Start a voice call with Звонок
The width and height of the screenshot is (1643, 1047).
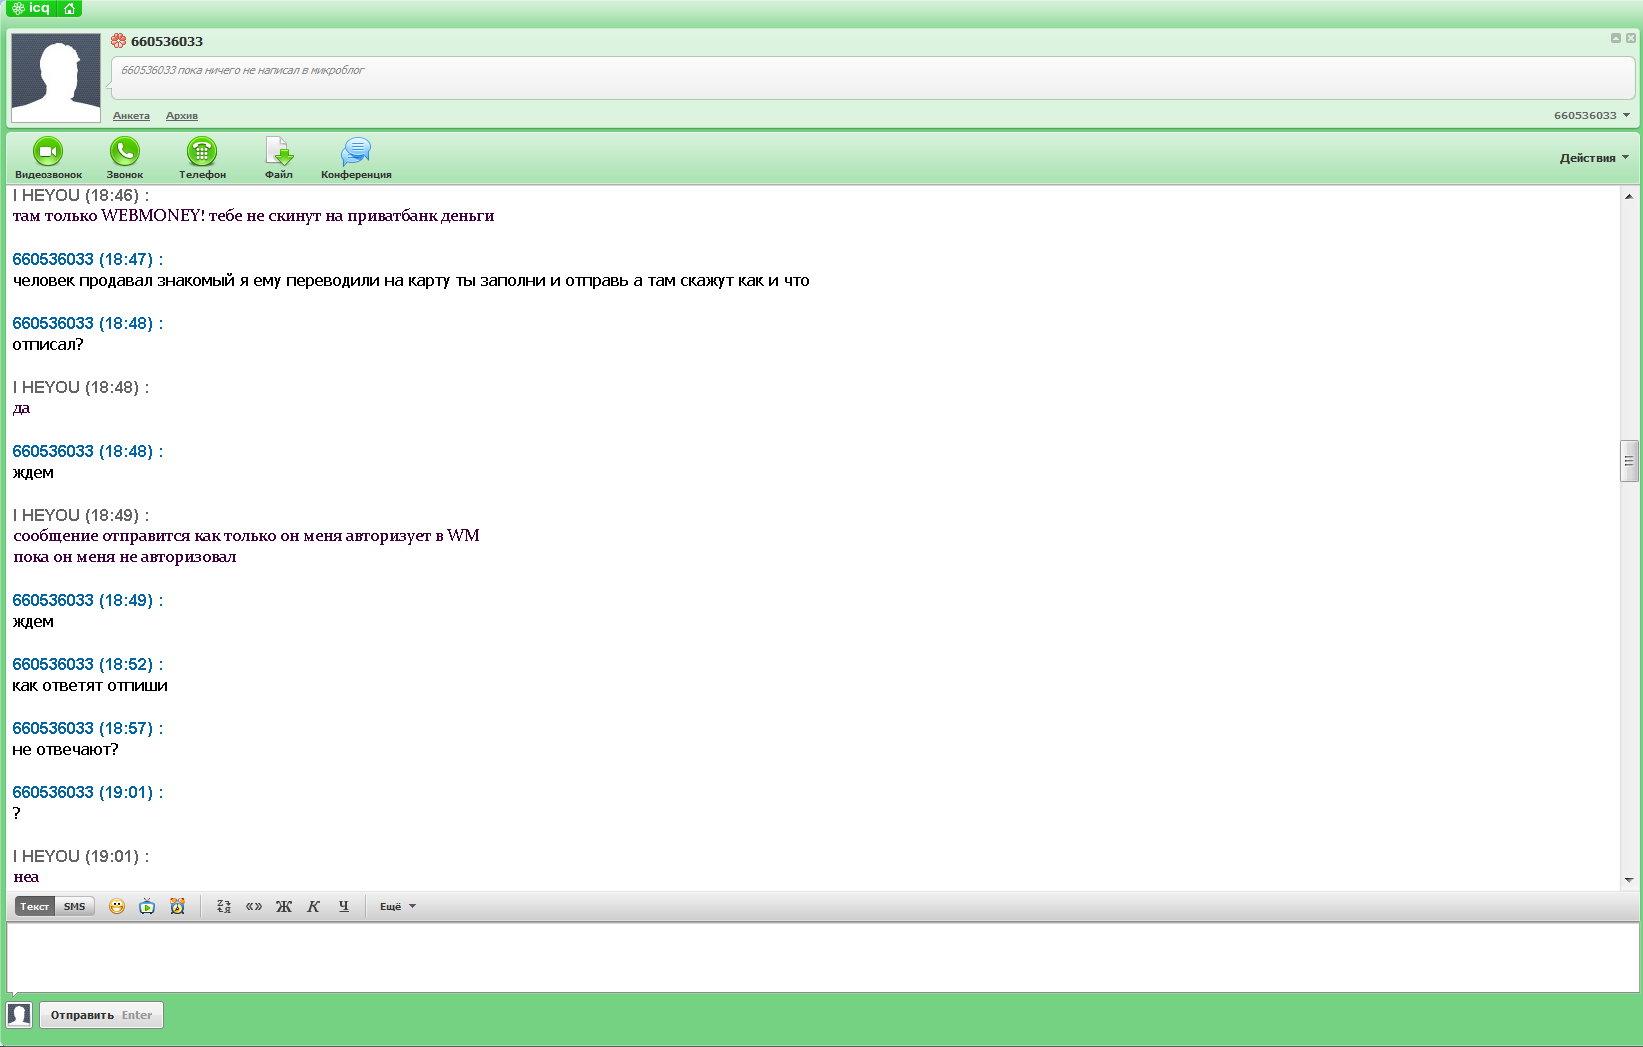point(125,158)
